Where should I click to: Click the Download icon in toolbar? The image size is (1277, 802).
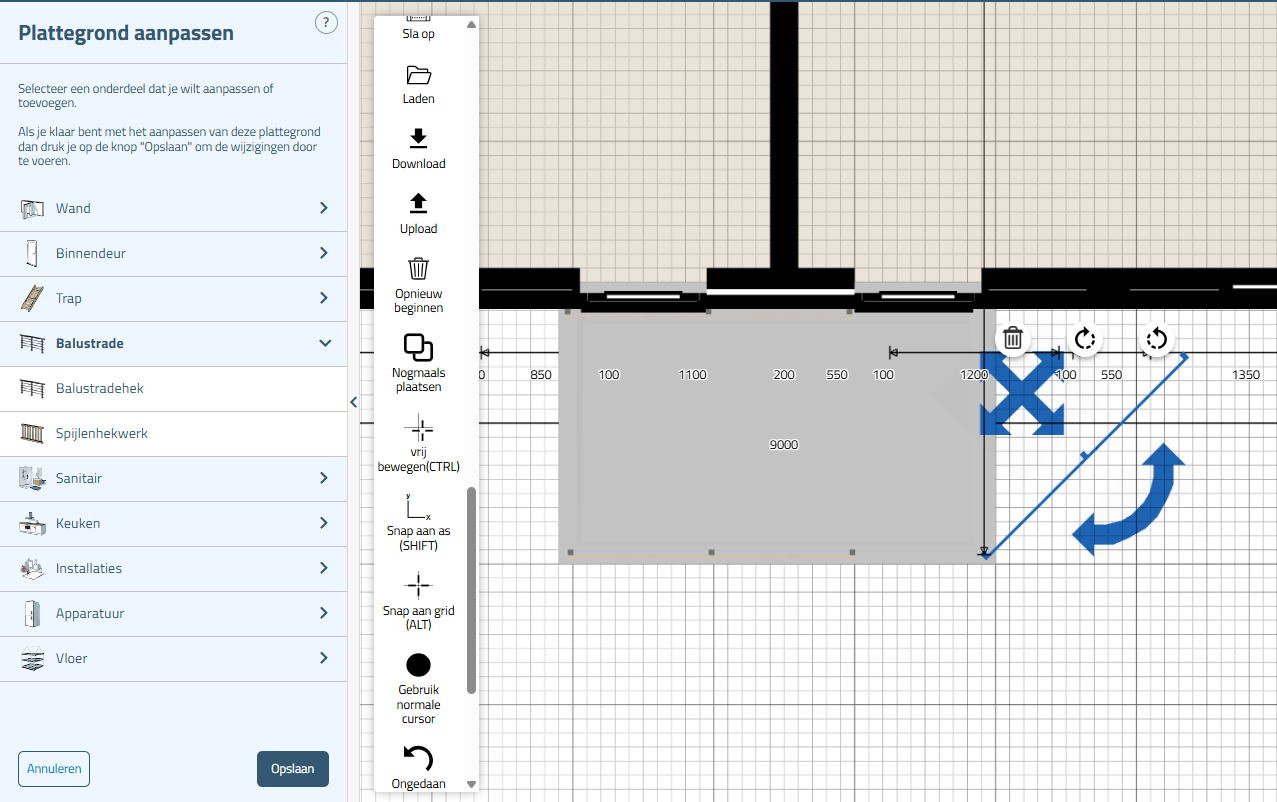coord(418,139)
